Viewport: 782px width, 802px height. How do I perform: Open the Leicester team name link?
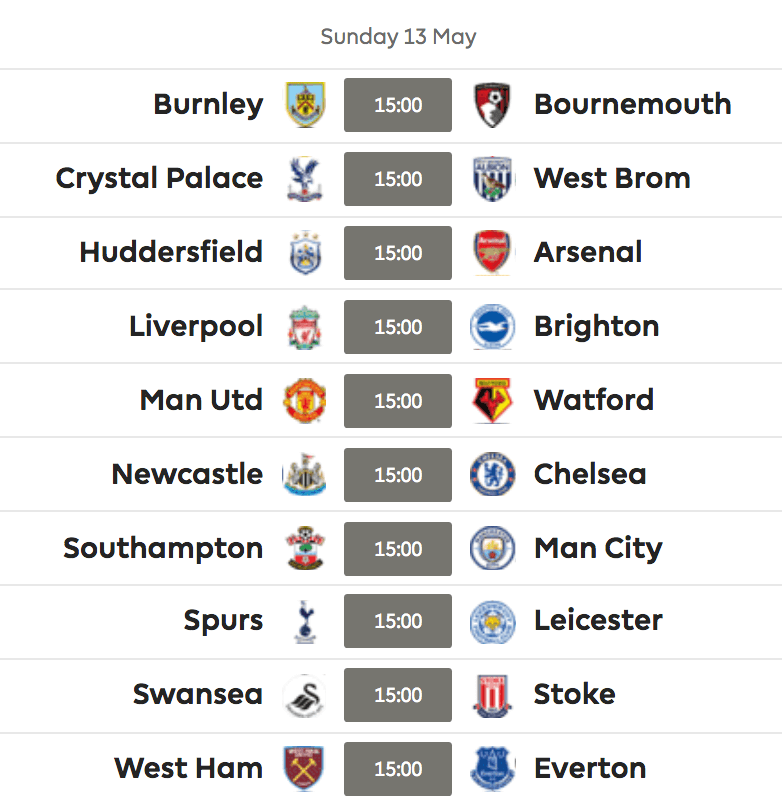click(x=598, y=620)
